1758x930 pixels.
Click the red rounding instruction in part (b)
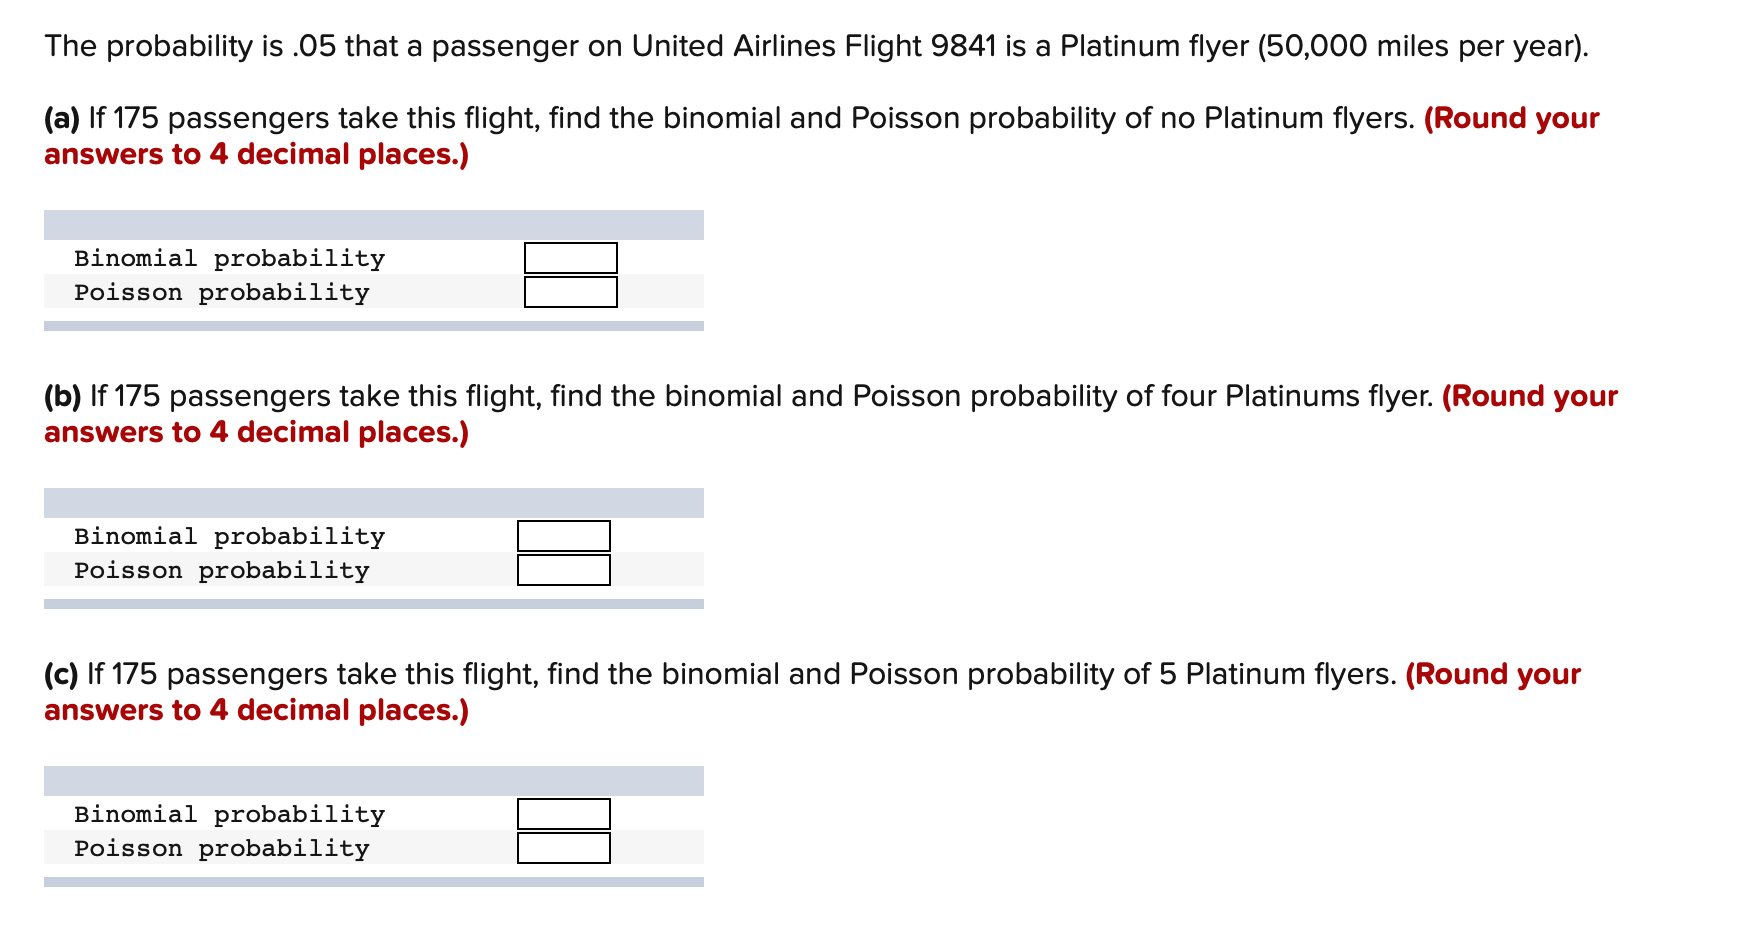pyautogui.click(x=256, y=432)
